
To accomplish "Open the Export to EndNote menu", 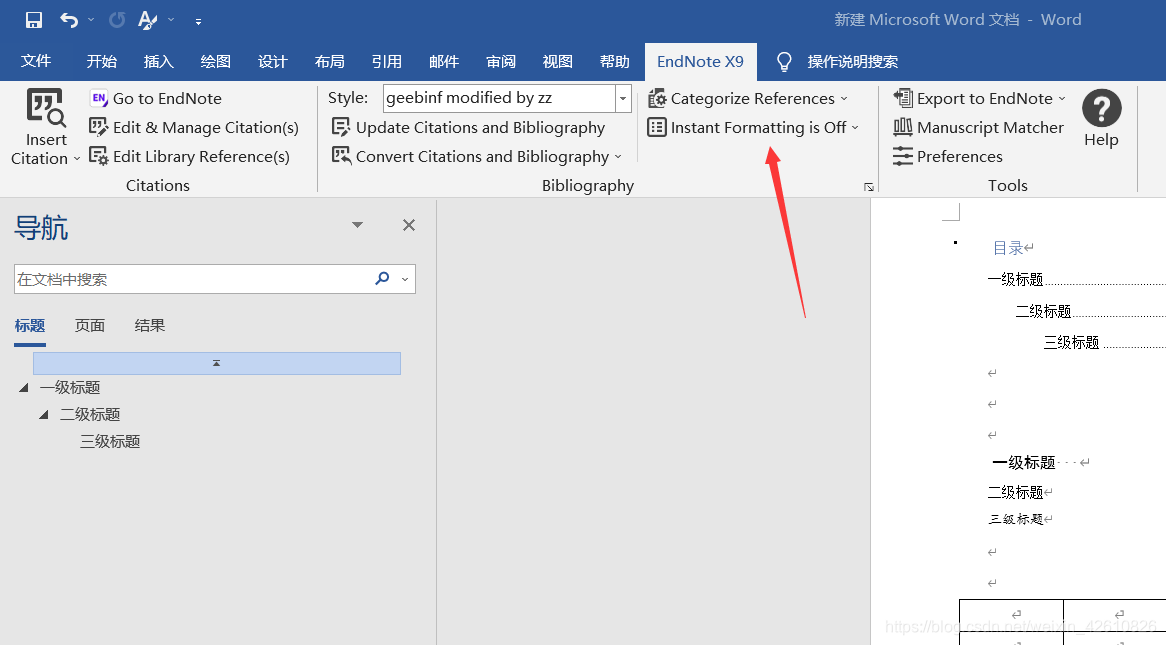I will click(x=980, y=98).
